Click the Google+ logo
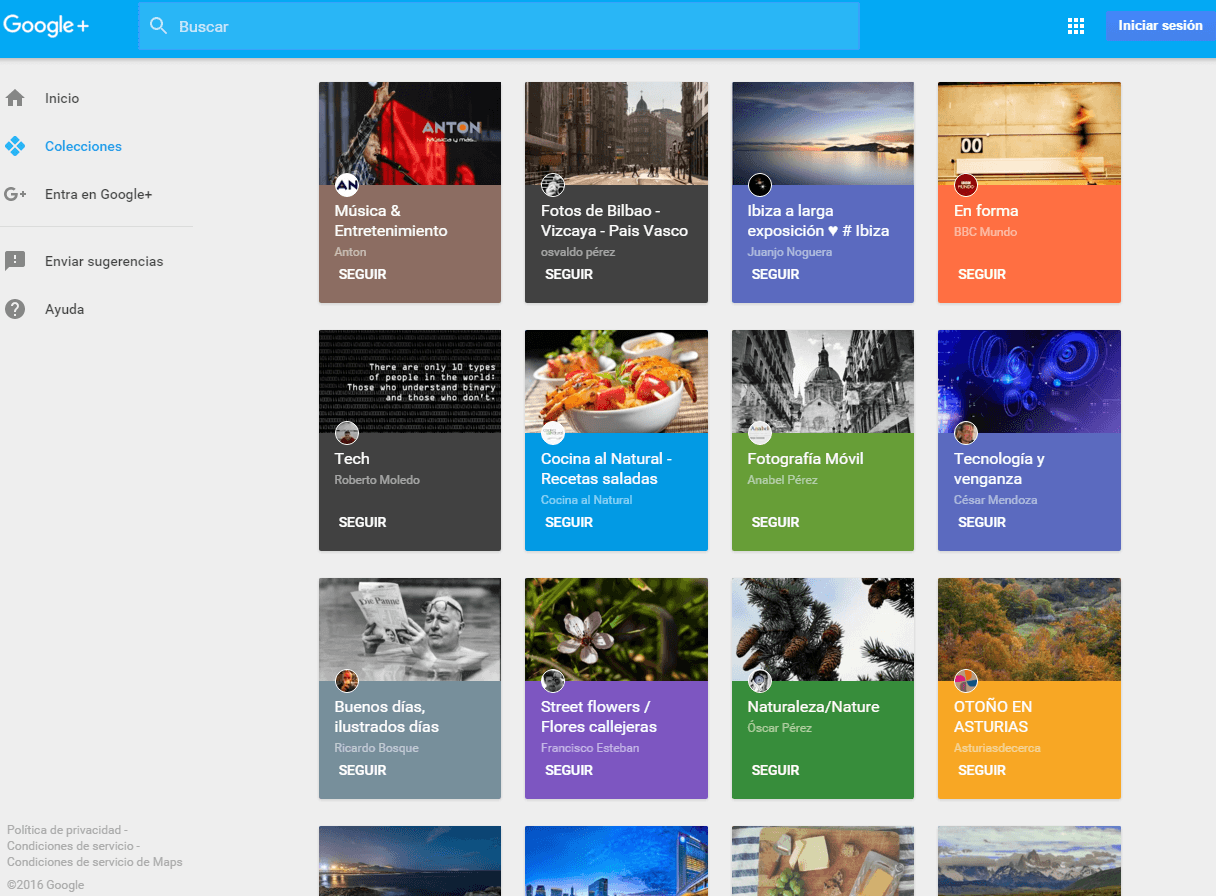 [x=46, y=26]
